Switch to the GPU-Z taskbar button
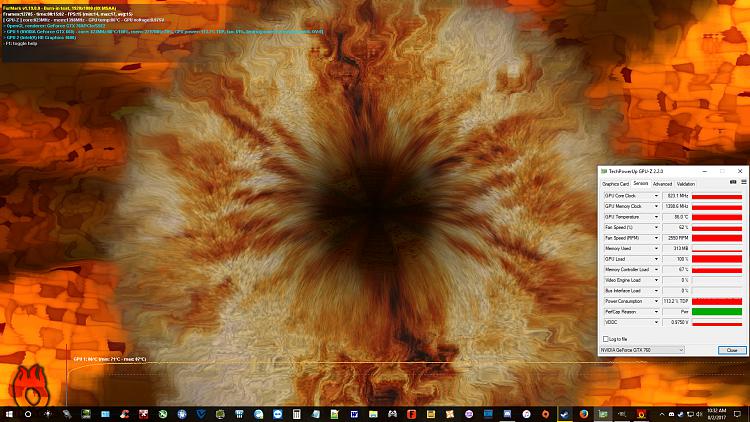Screen dimensions: 750x422 (603, 414)
